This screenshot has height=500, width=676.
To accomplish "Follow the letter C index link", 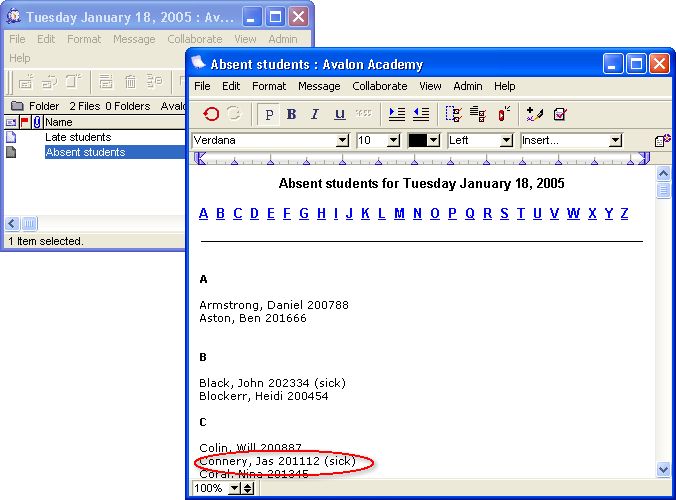I will [x=237, y=213].
